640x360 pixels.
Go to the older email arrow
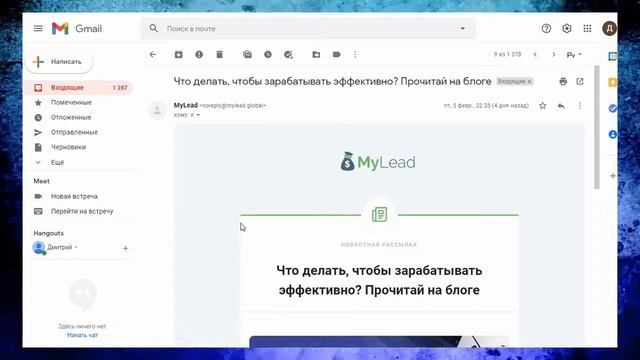554,54
